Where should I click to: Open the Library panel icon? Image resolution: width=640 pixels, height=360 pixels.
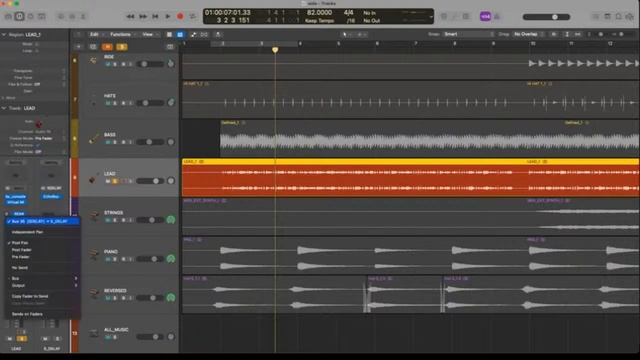coord(8,17)
